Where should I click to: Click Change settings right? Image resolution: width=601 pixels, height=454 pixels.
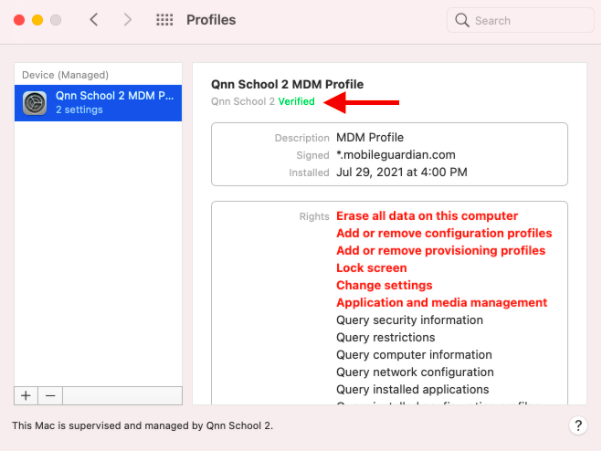point(384,285)
